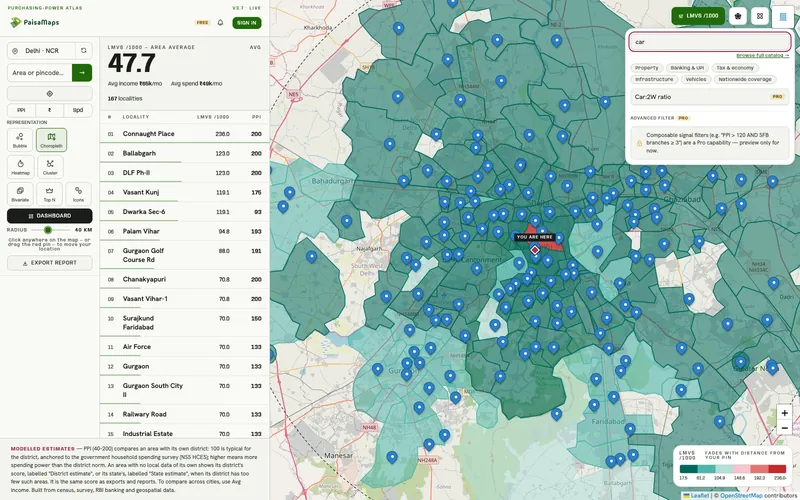800x500 pixels.
Task: Click the four-squares grid map toolbar icon
Action: click(760, 16)
